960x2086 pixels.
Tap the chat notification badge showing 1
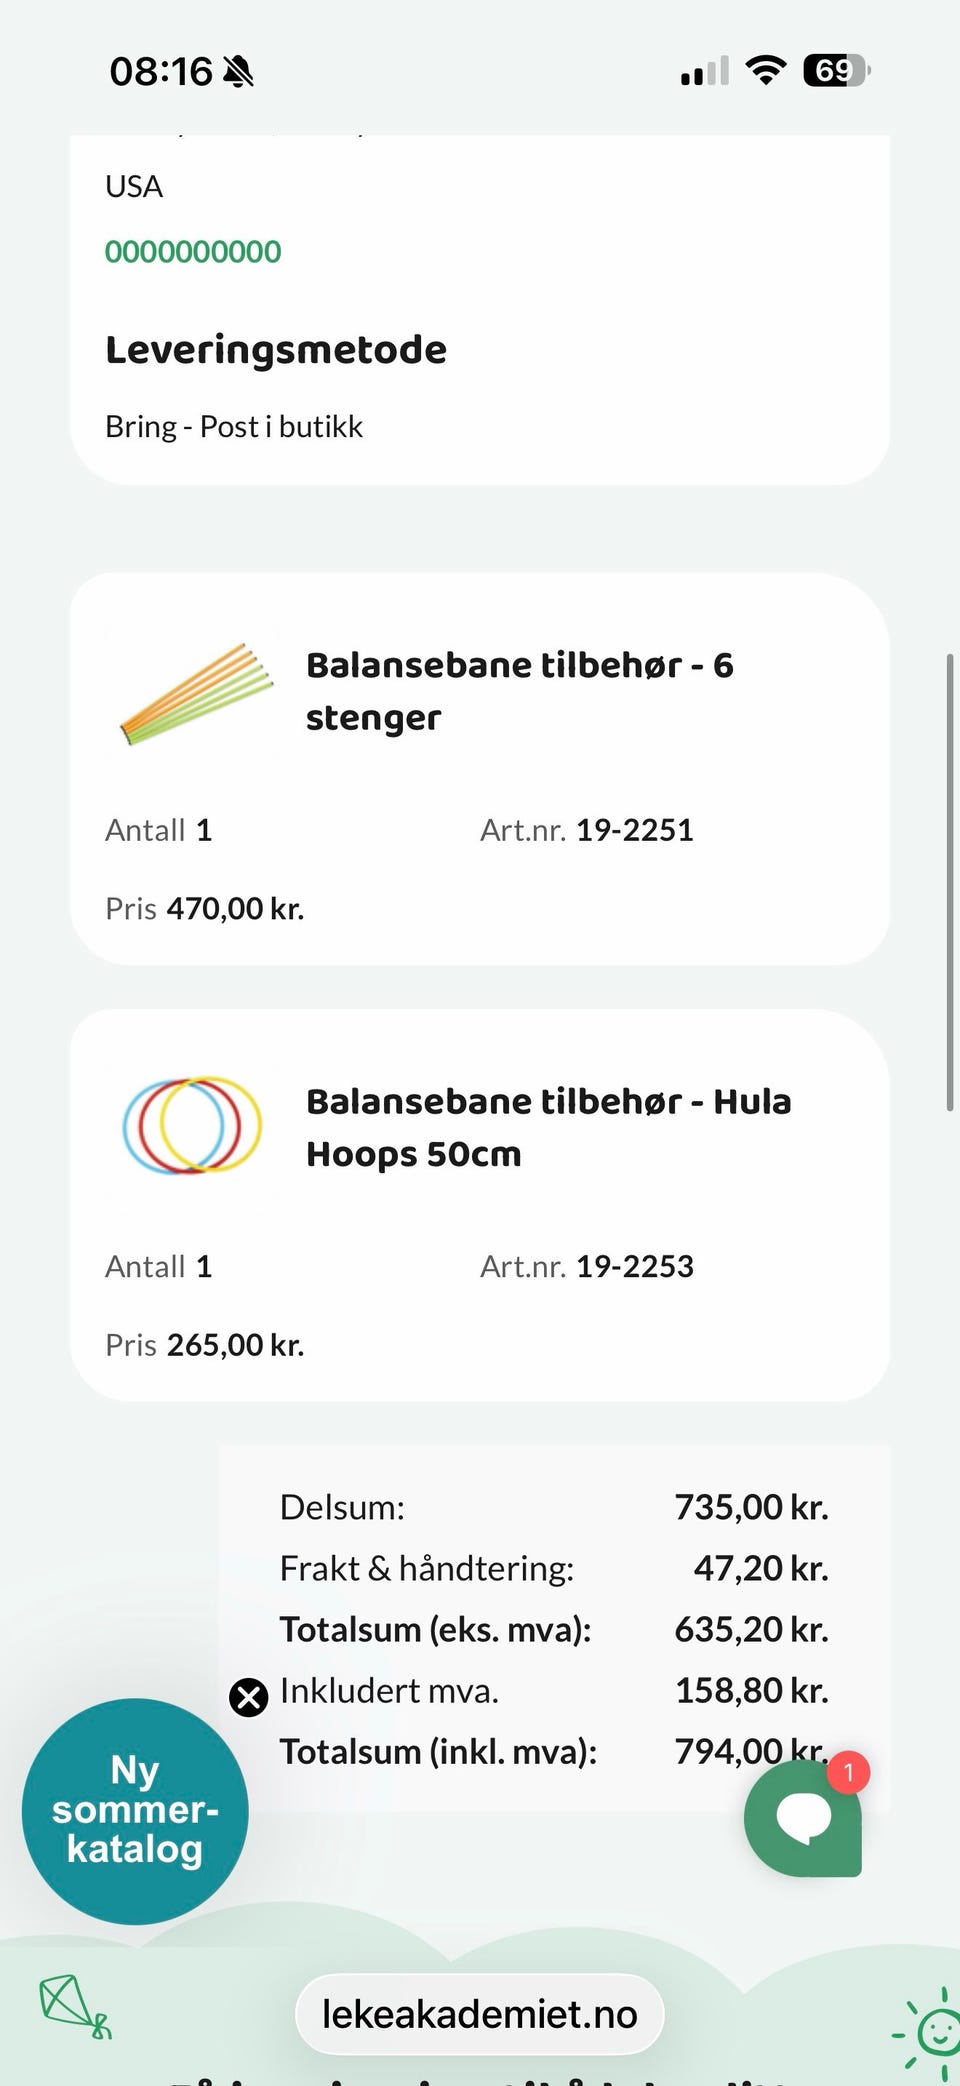[x=848, y=1773]
